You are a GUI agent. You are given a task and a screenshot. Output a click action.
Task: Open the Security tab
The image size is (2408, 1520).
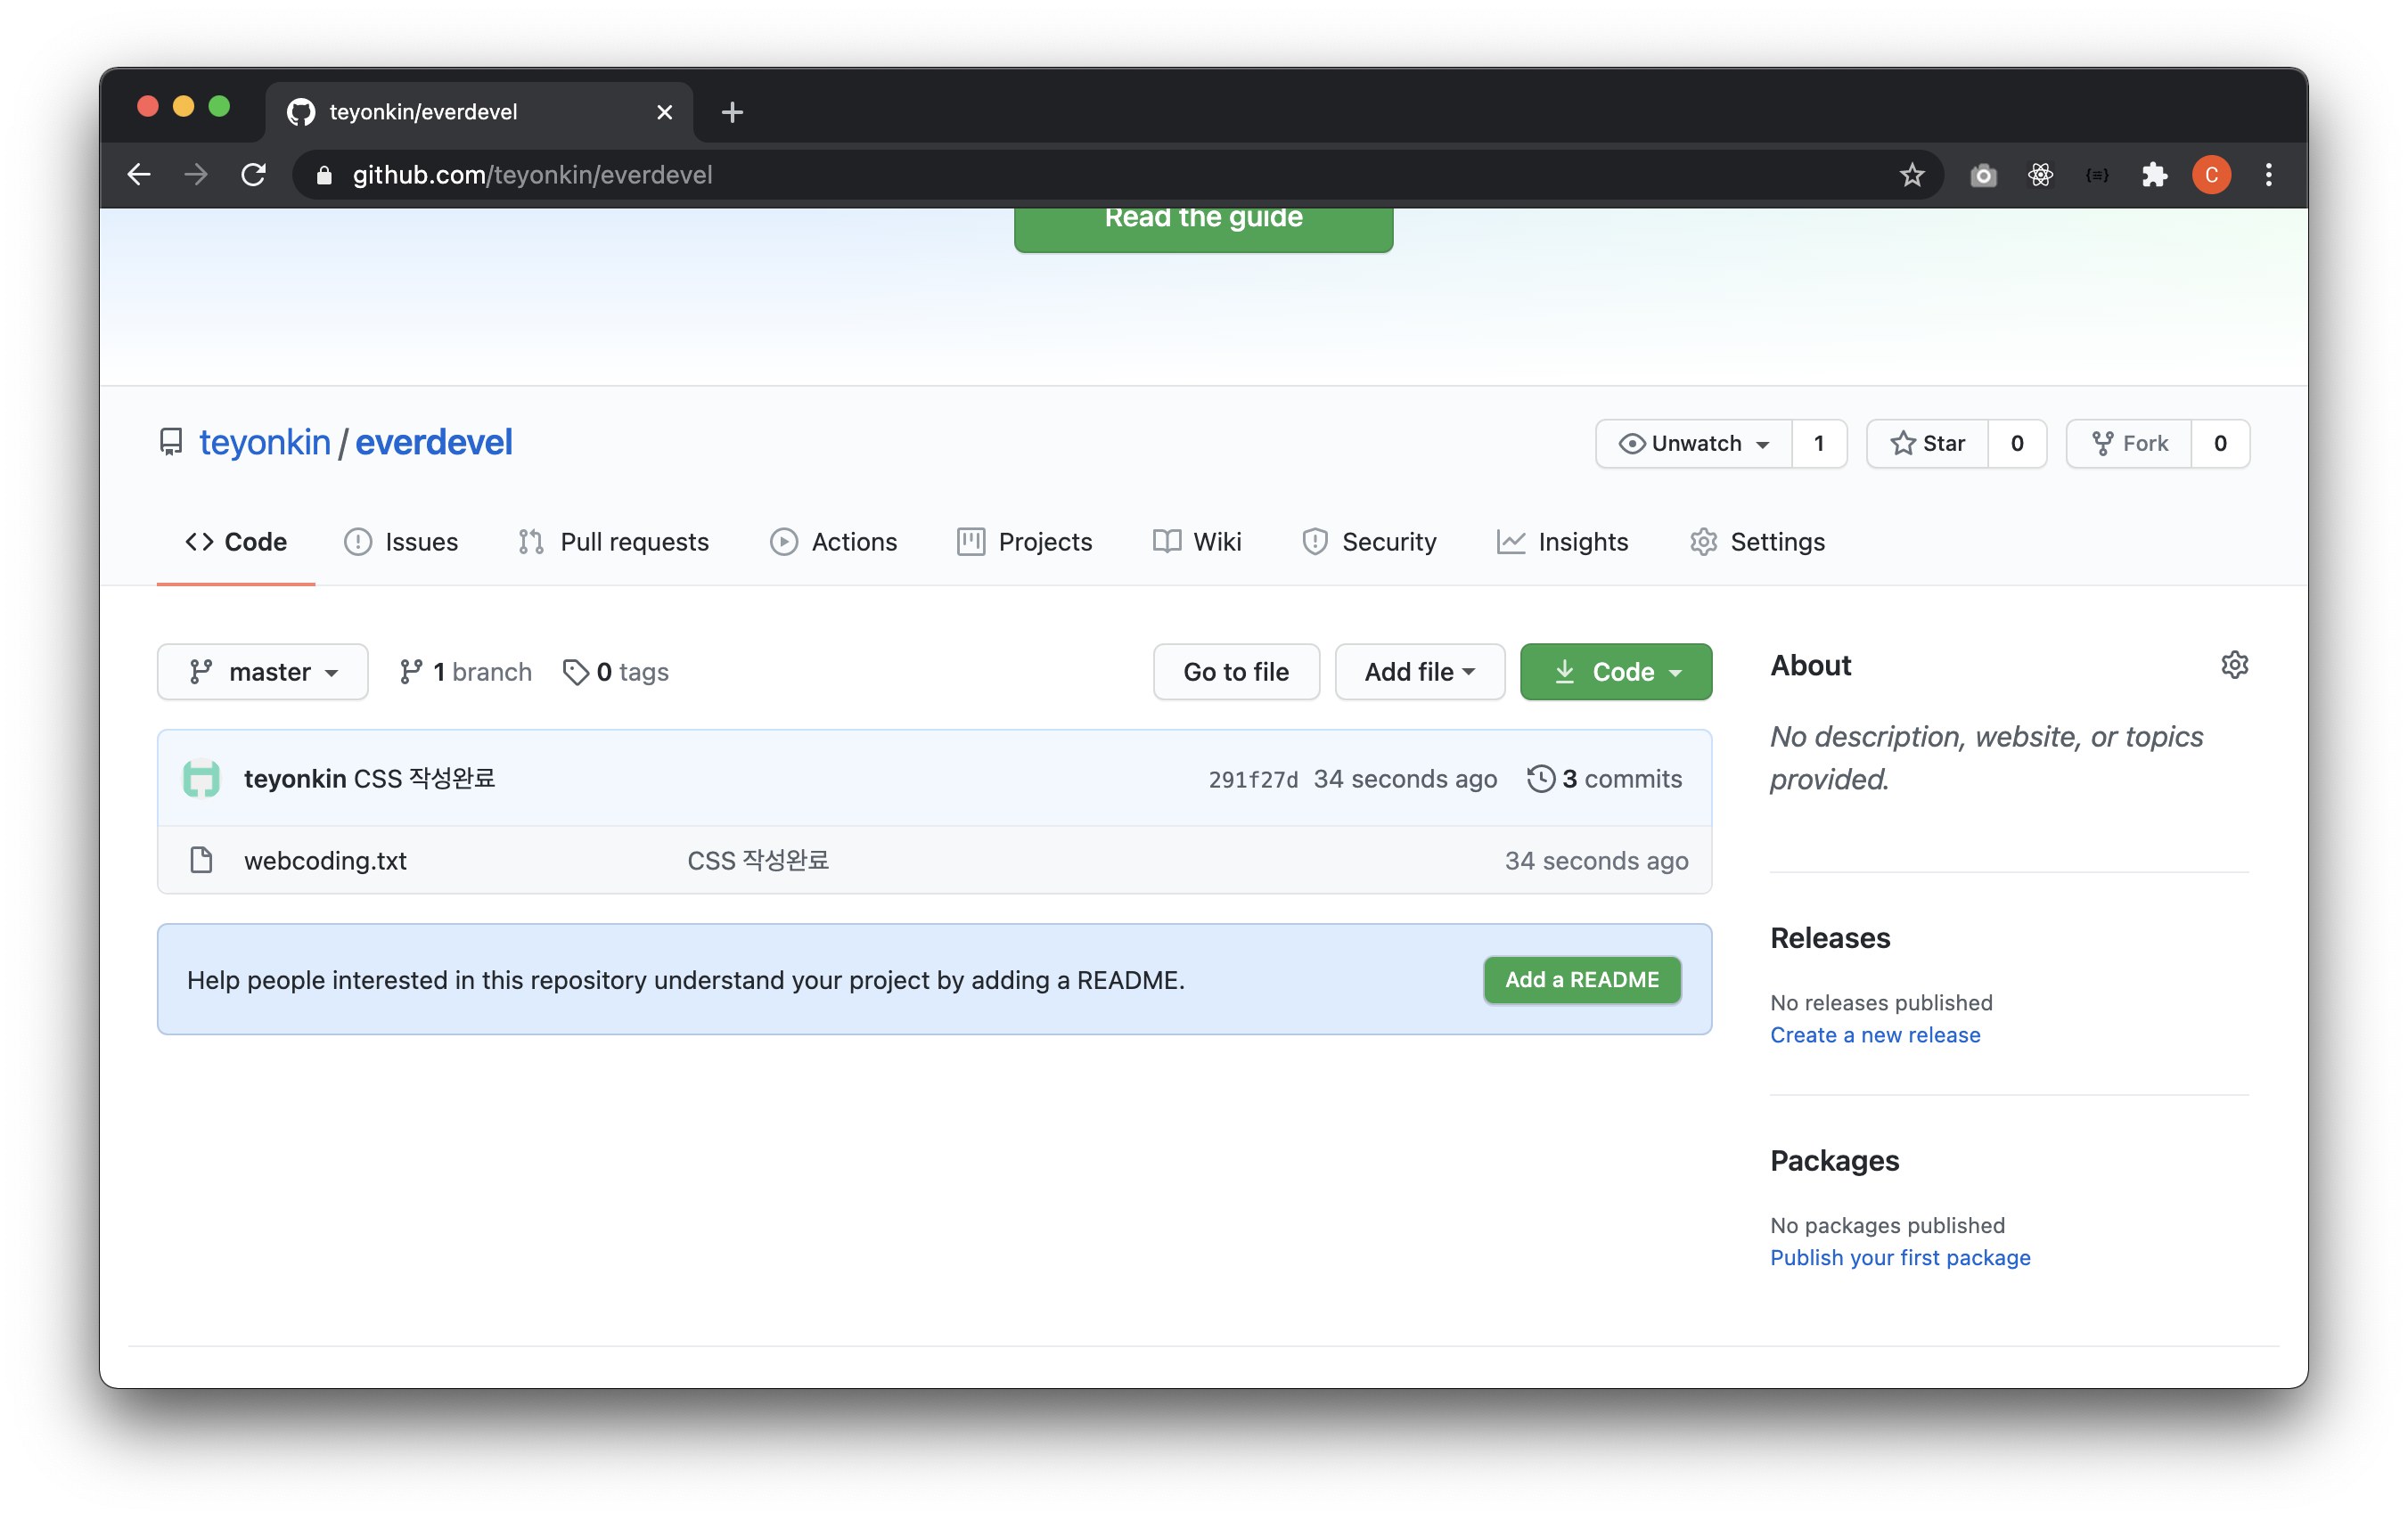[x=1369, y=541]
